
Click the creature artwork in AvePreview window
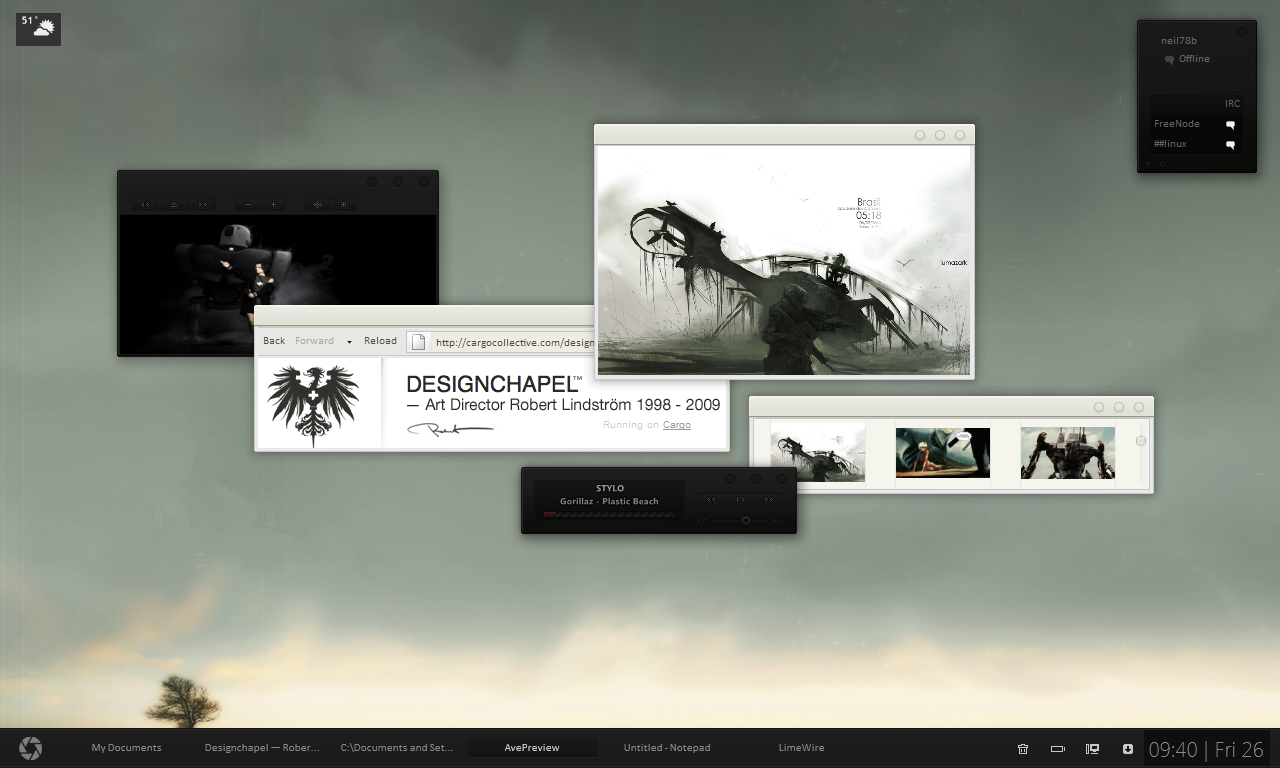pos(784,262)
